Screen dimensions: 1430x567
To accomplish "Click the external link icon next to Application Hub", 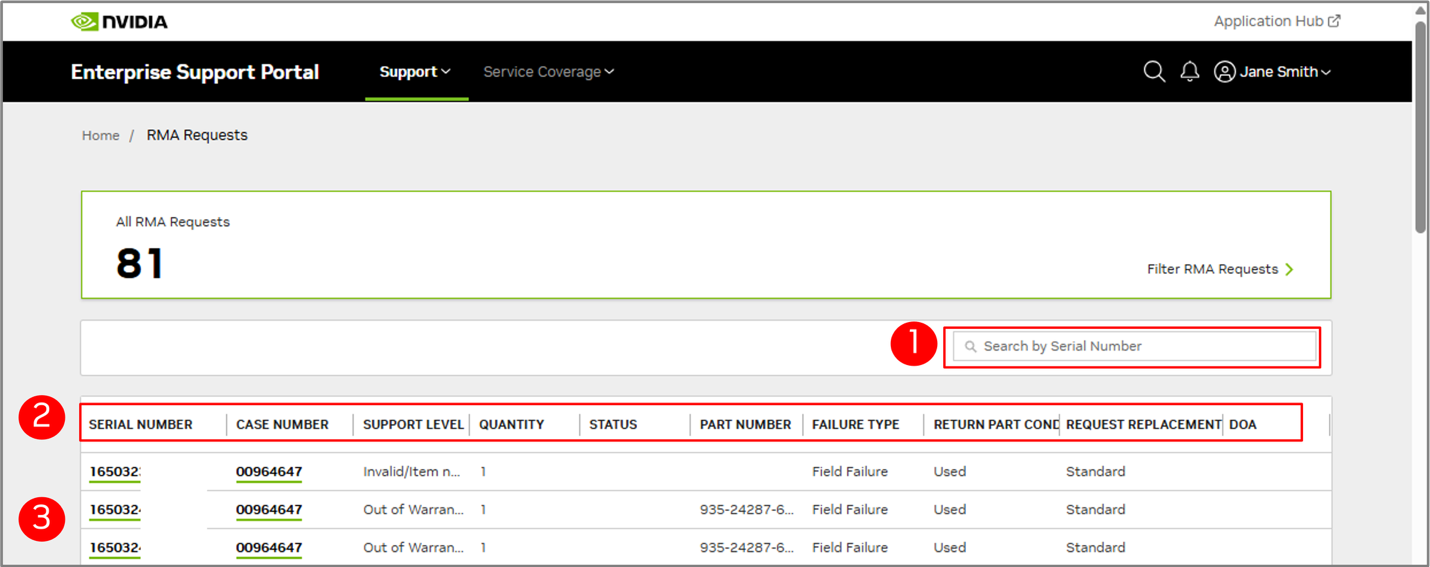I will 1334,21.
